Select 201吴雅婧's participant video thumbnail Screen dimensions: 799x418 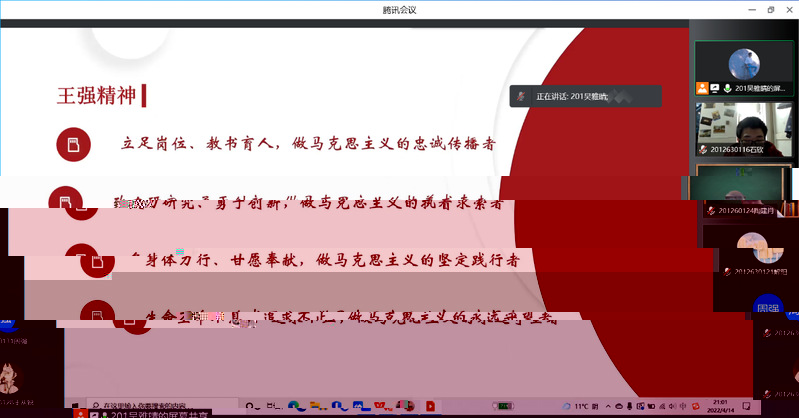tap(743, 65)
